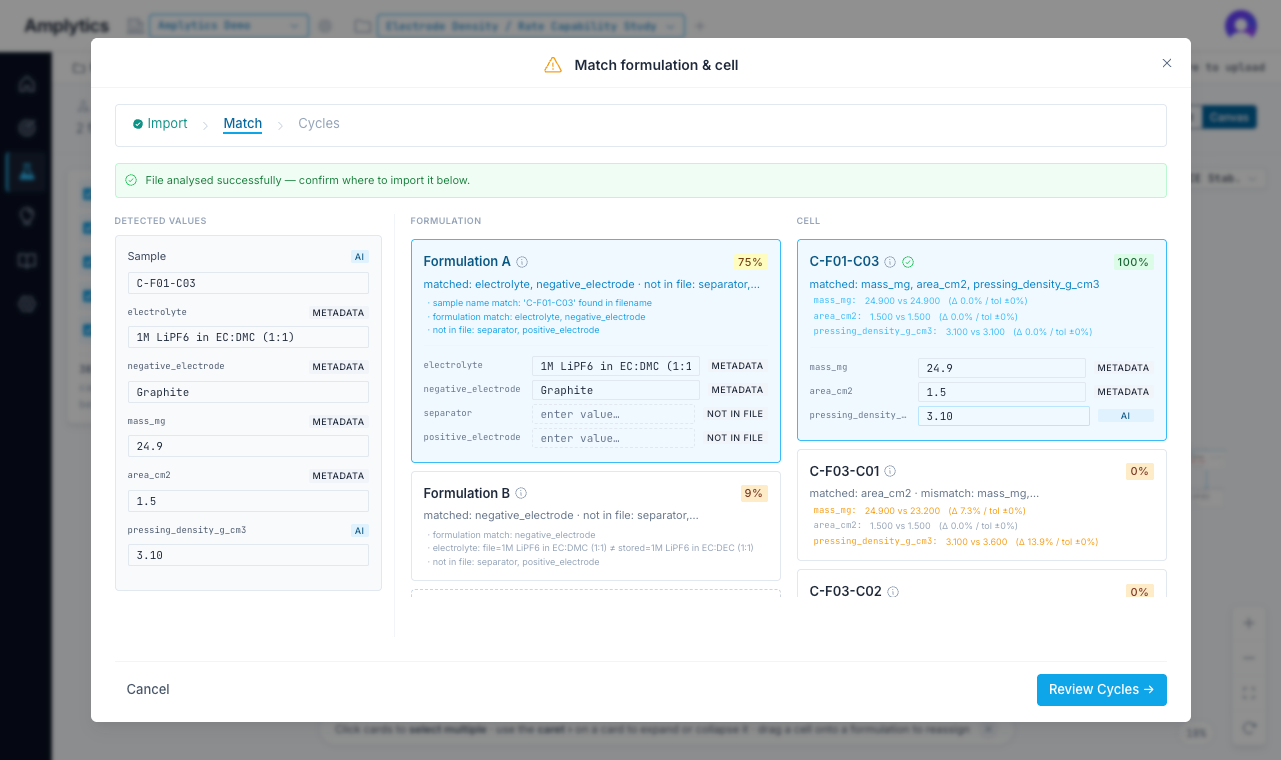
Task: Click the info icon next to C-F03-C02
Action: [x=893, y=592]
